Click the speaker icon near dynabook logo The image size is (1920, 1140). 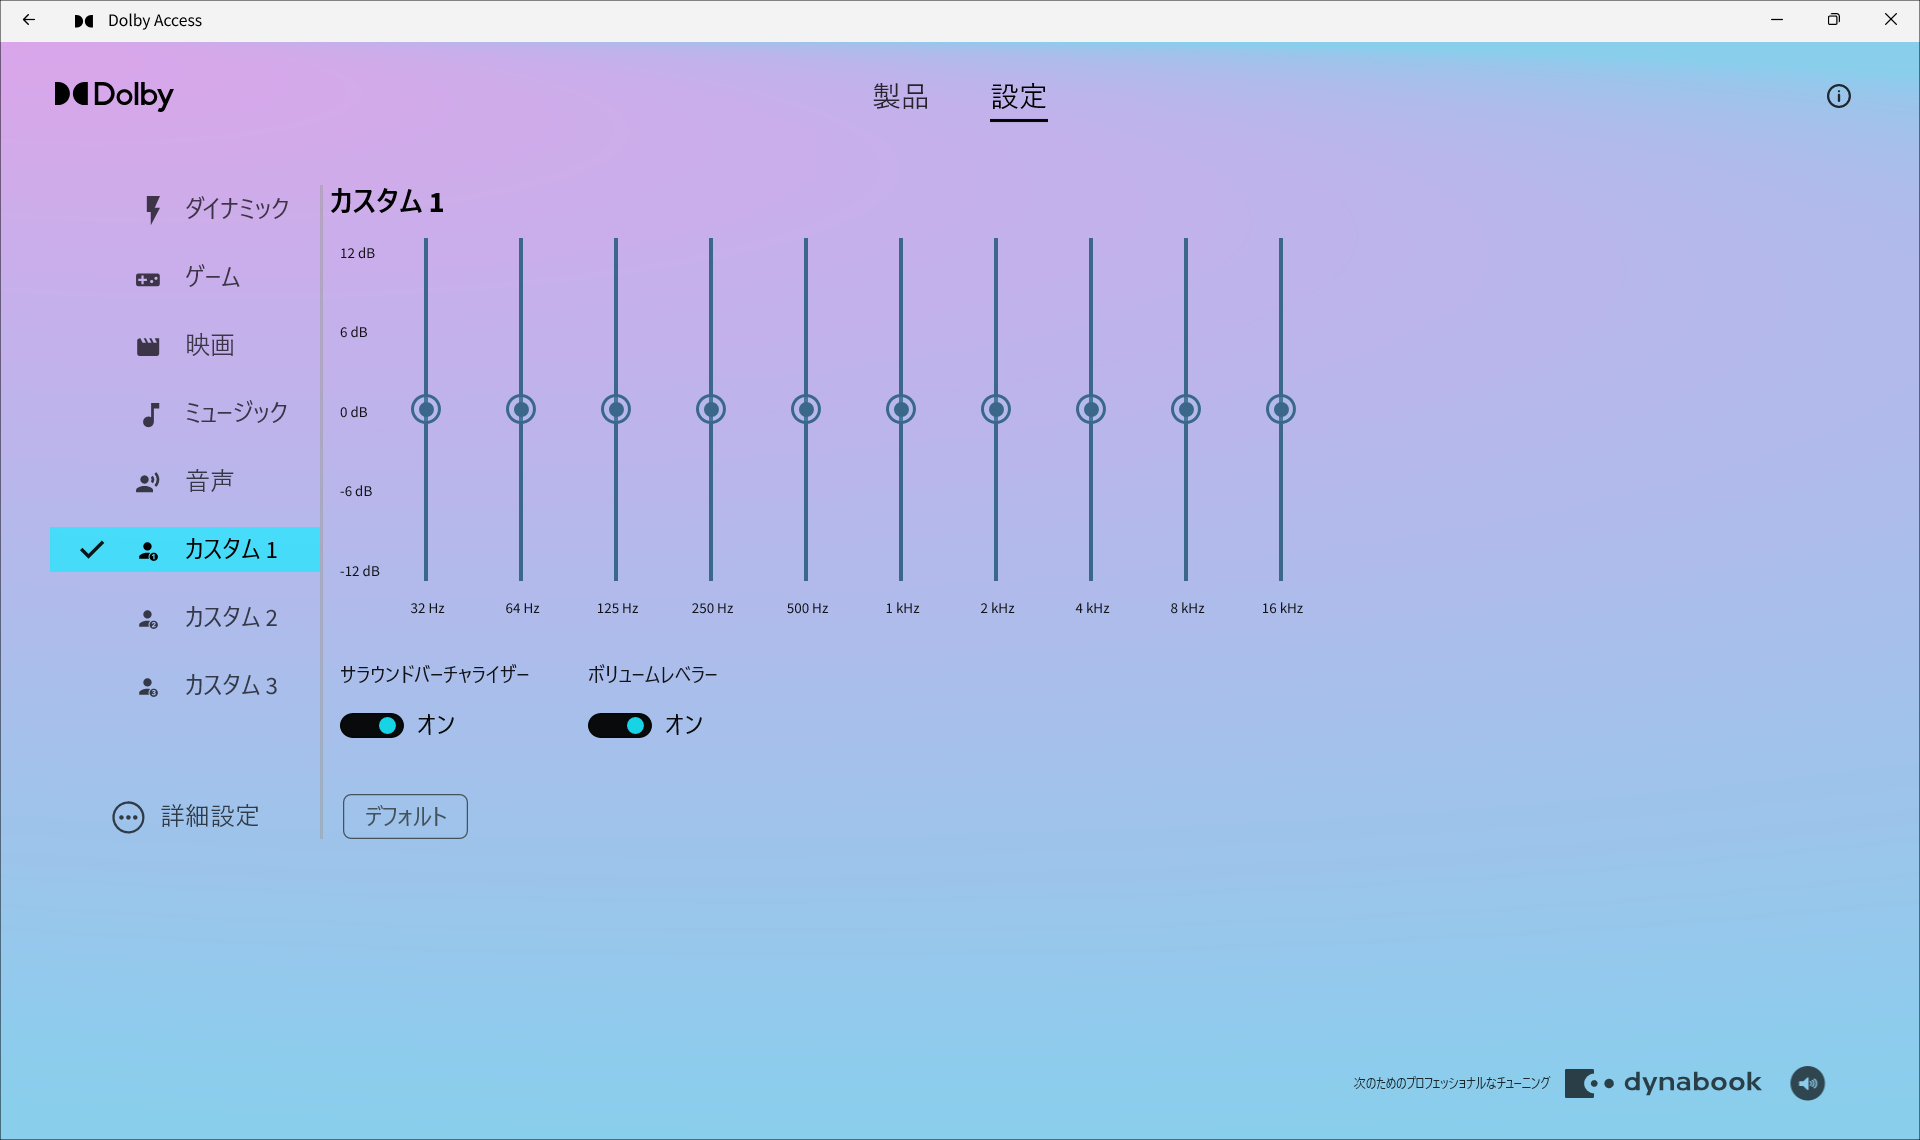coord(1808,1083)
